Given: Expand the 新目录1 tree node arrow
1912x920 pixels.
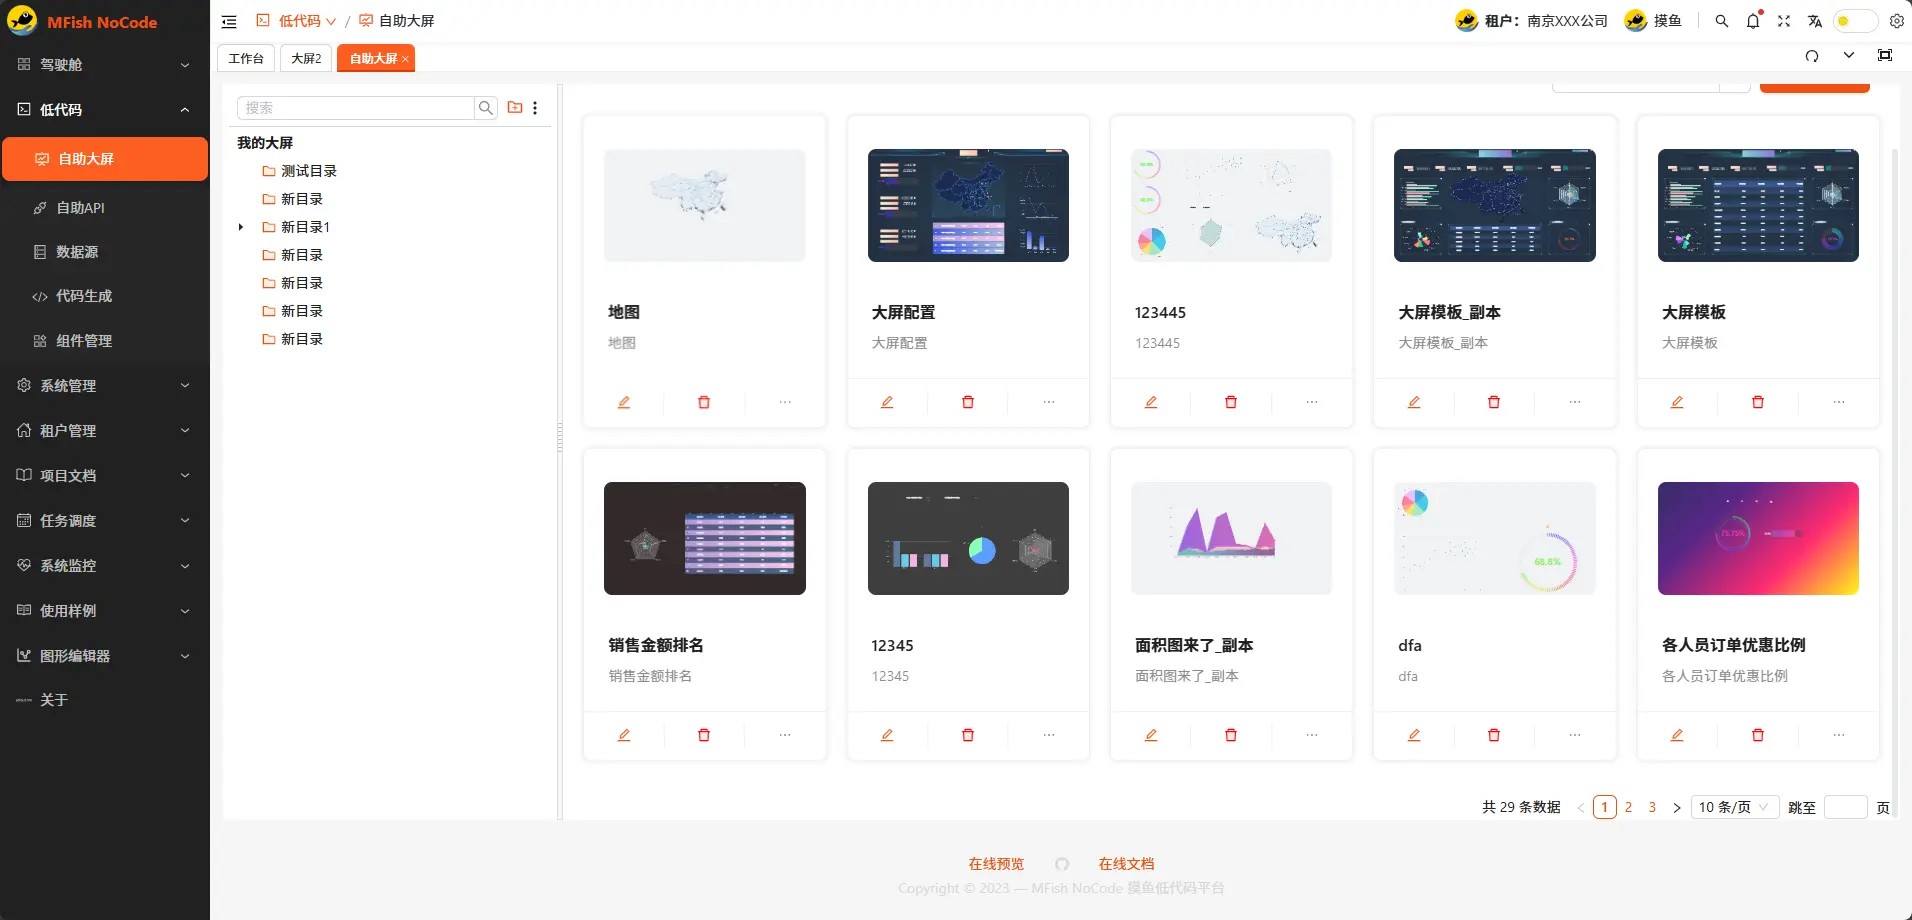Looking at the screenshot, I should (x=241, y=227).
